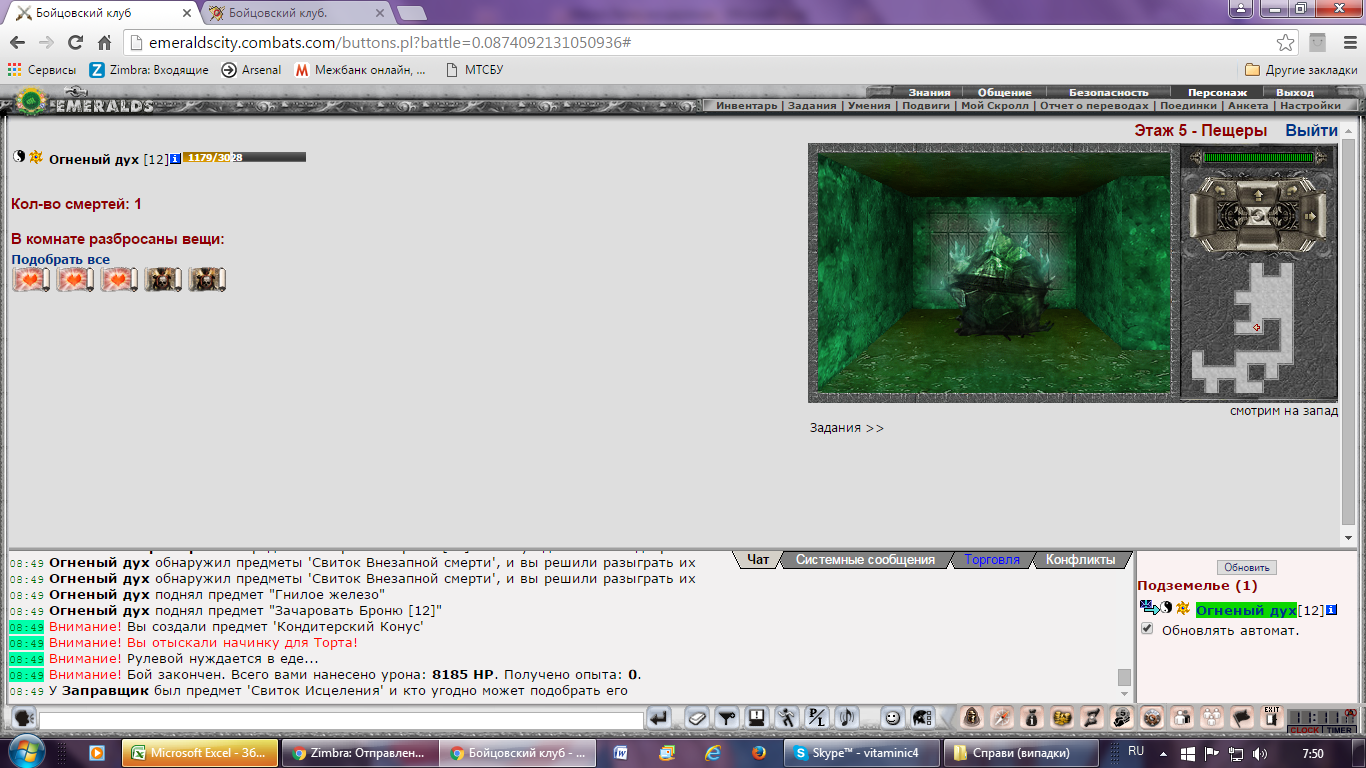1366x768 pixels.
Task: Go to browser home page
Action: 104,43
